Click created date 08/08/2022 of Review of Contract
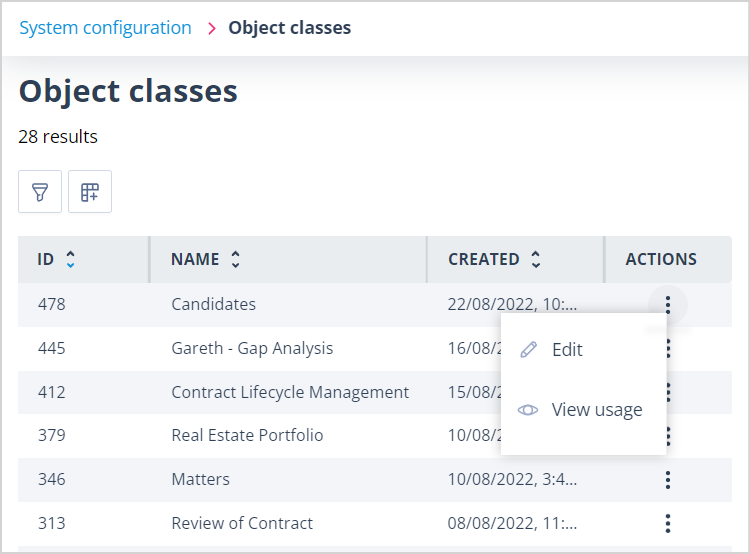This screenshot has height=554, width=750. [x=512, y=523]
